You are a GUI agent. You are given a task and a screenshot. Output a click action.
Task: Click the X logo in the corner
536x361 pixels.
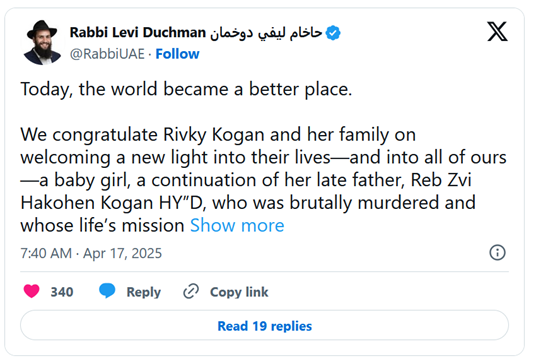tap(497, 31)
